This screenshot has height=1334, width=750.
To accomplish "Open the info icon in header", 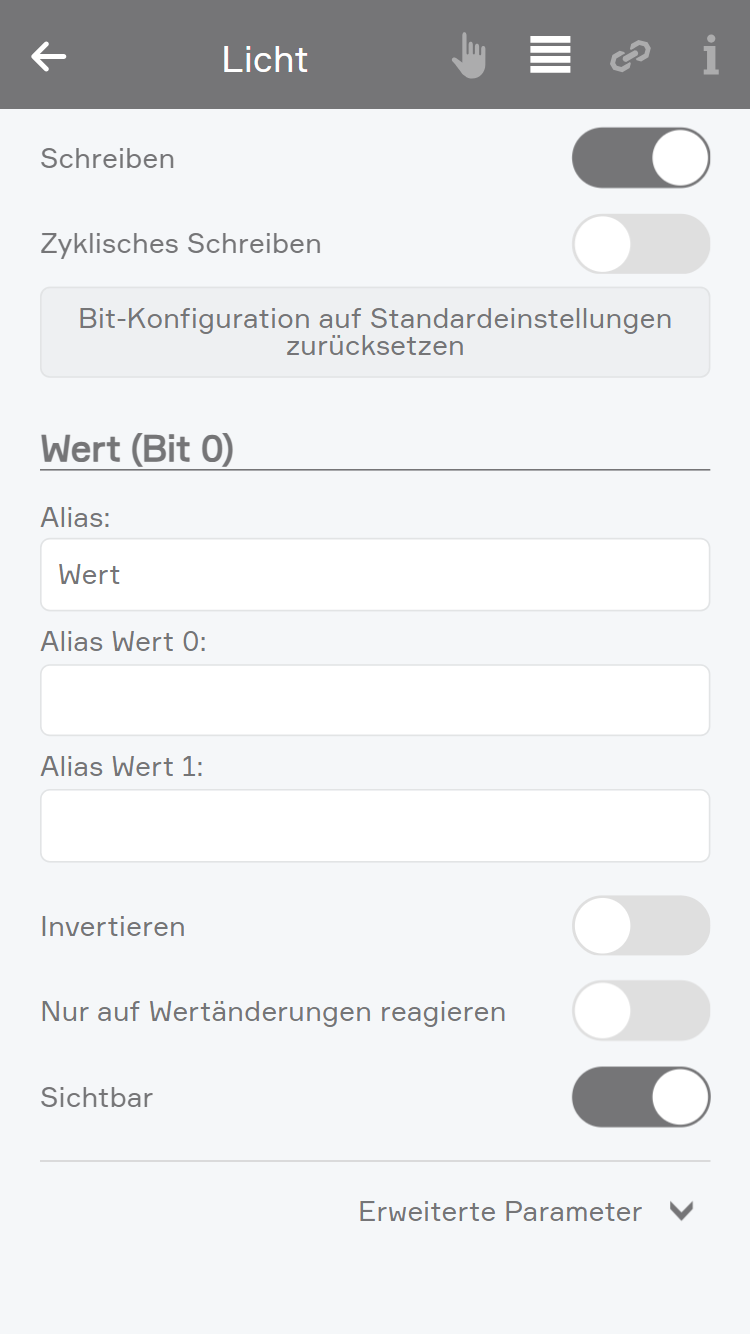I will pos(710,56).
